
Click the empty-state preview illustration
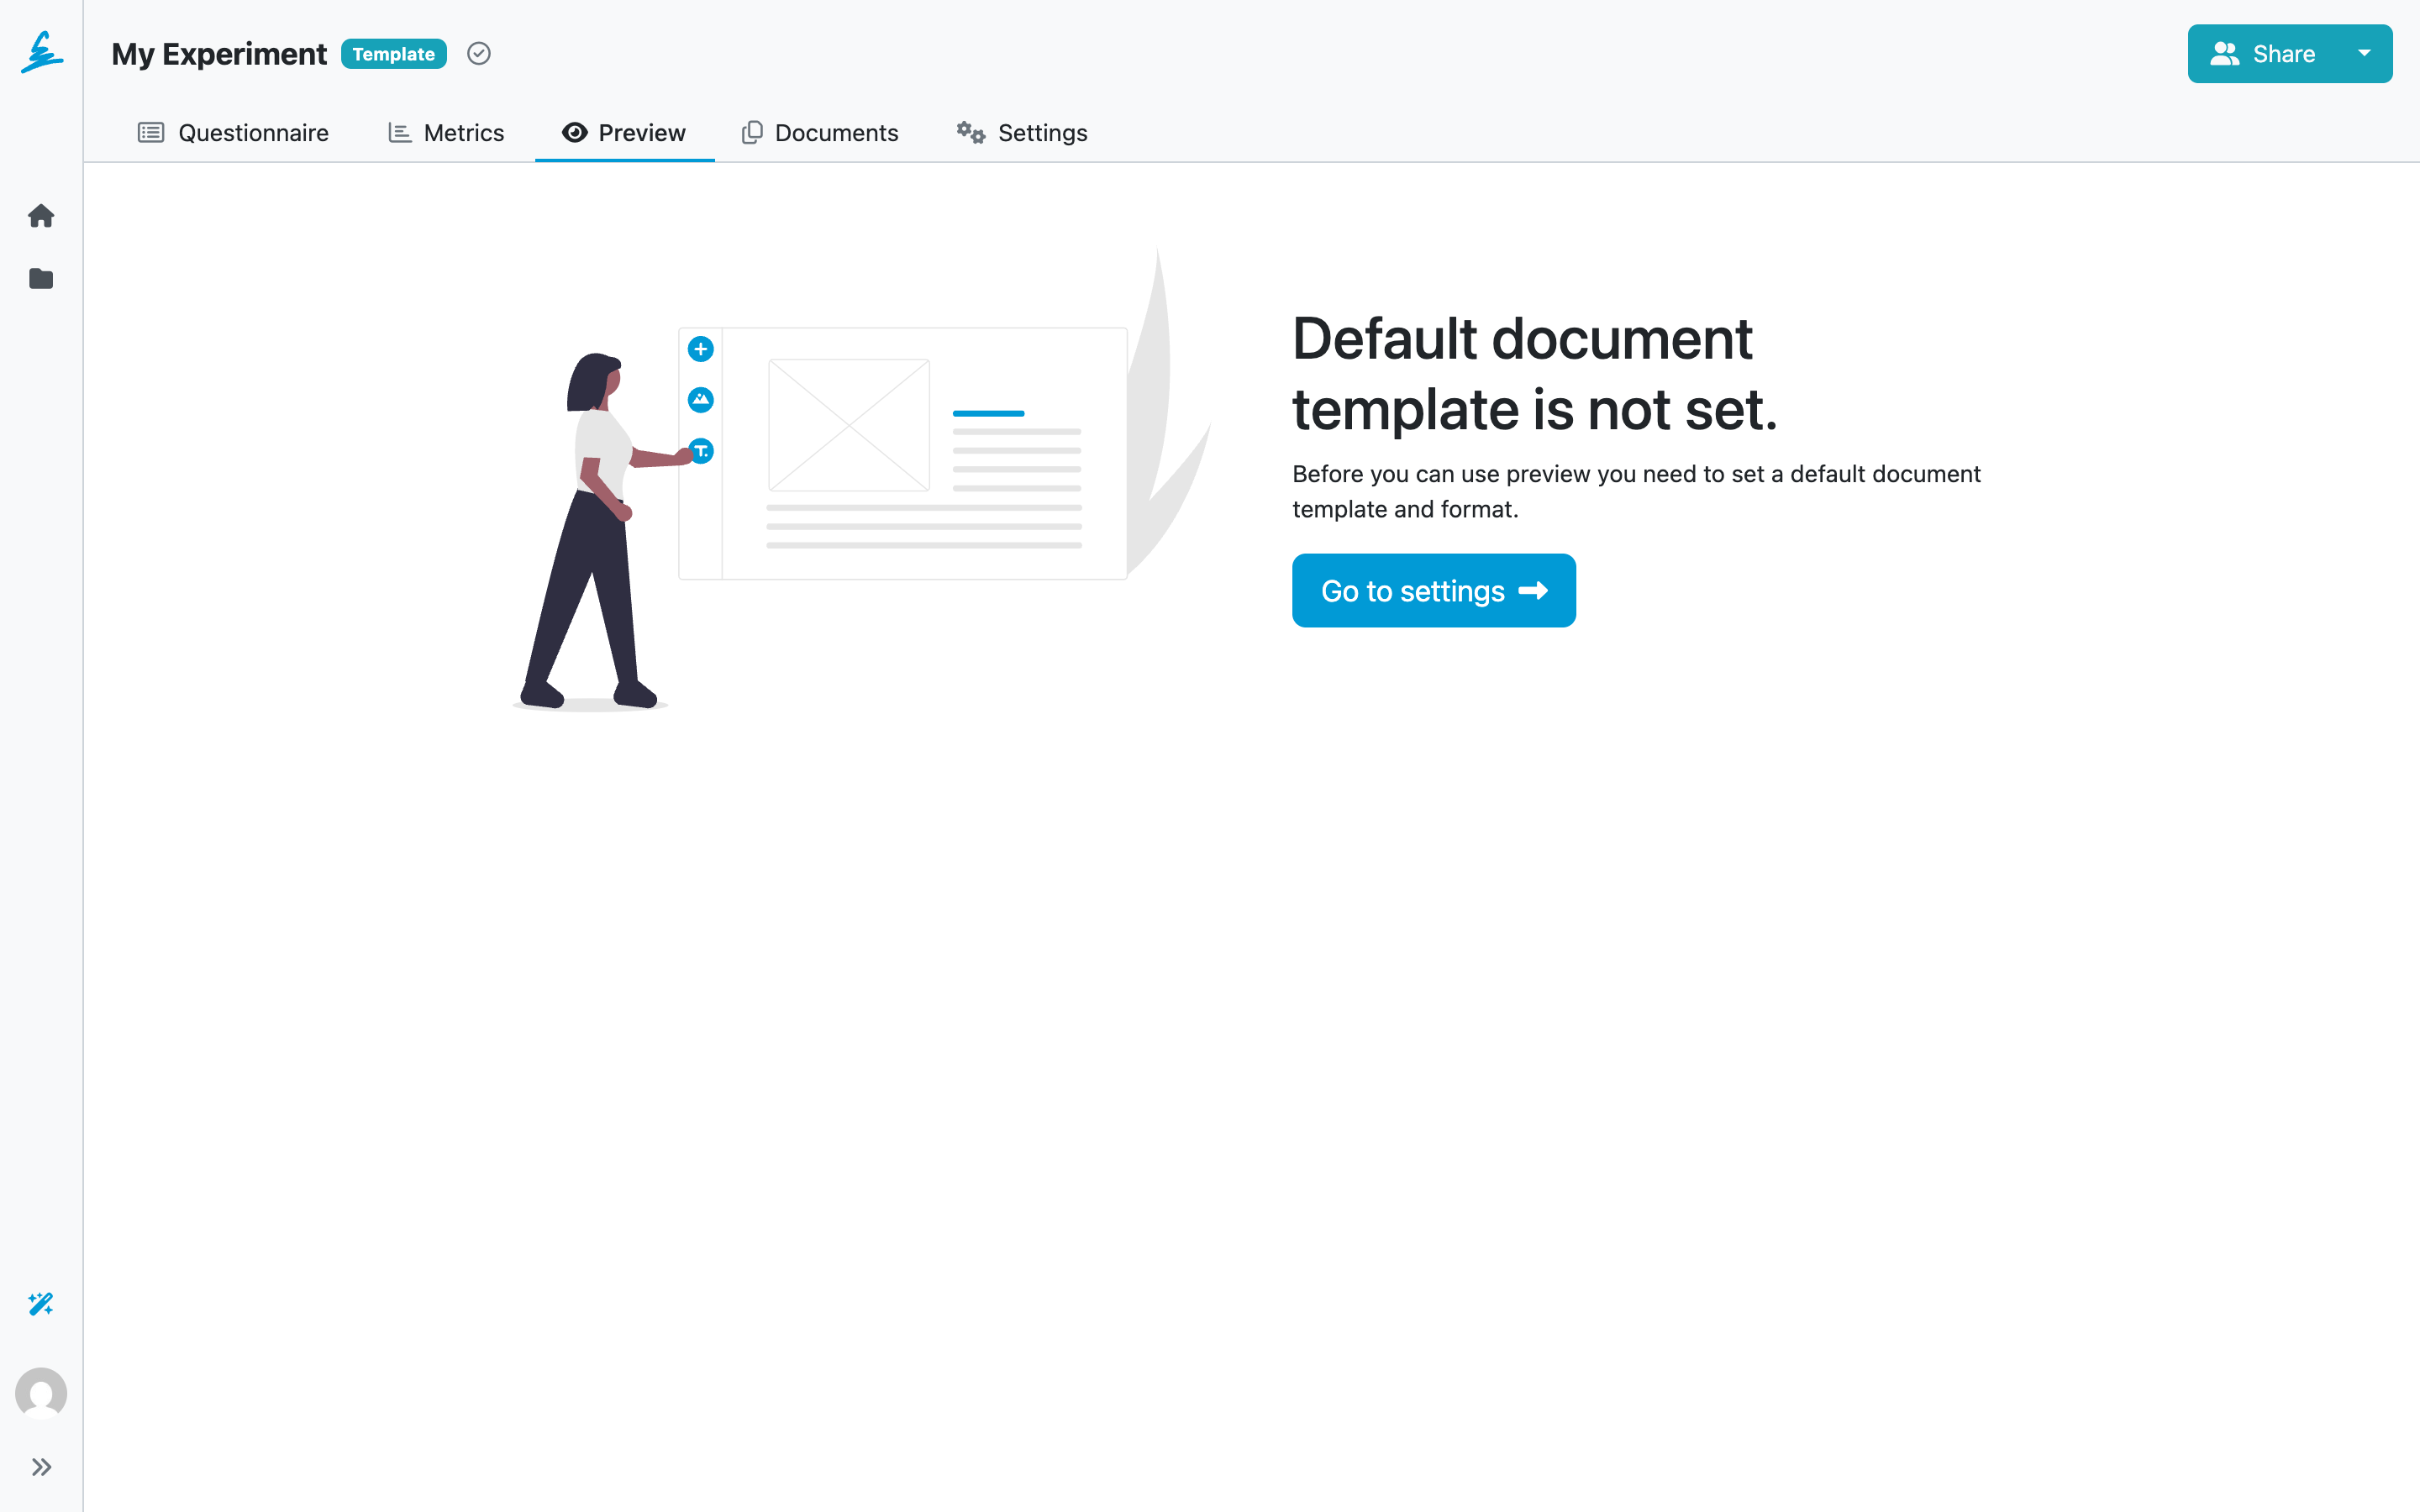[862, 480]
